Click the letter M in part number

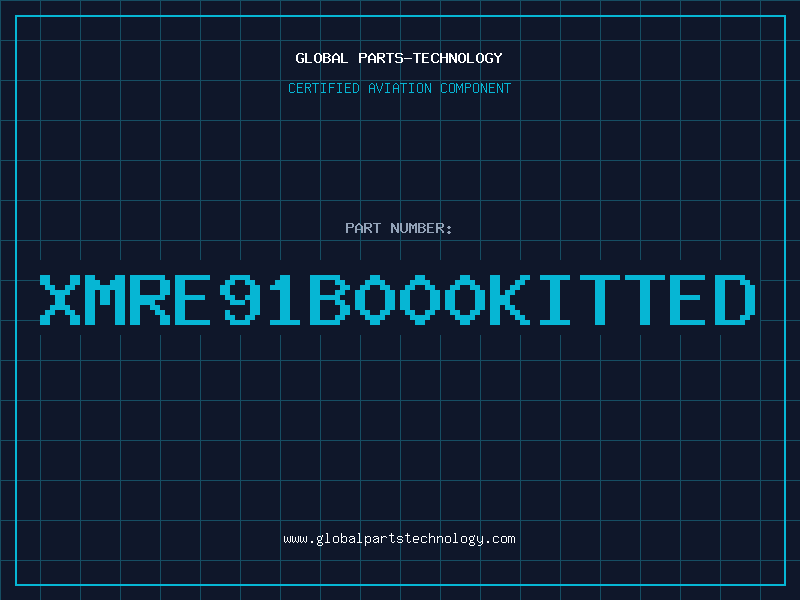point(105,299)
